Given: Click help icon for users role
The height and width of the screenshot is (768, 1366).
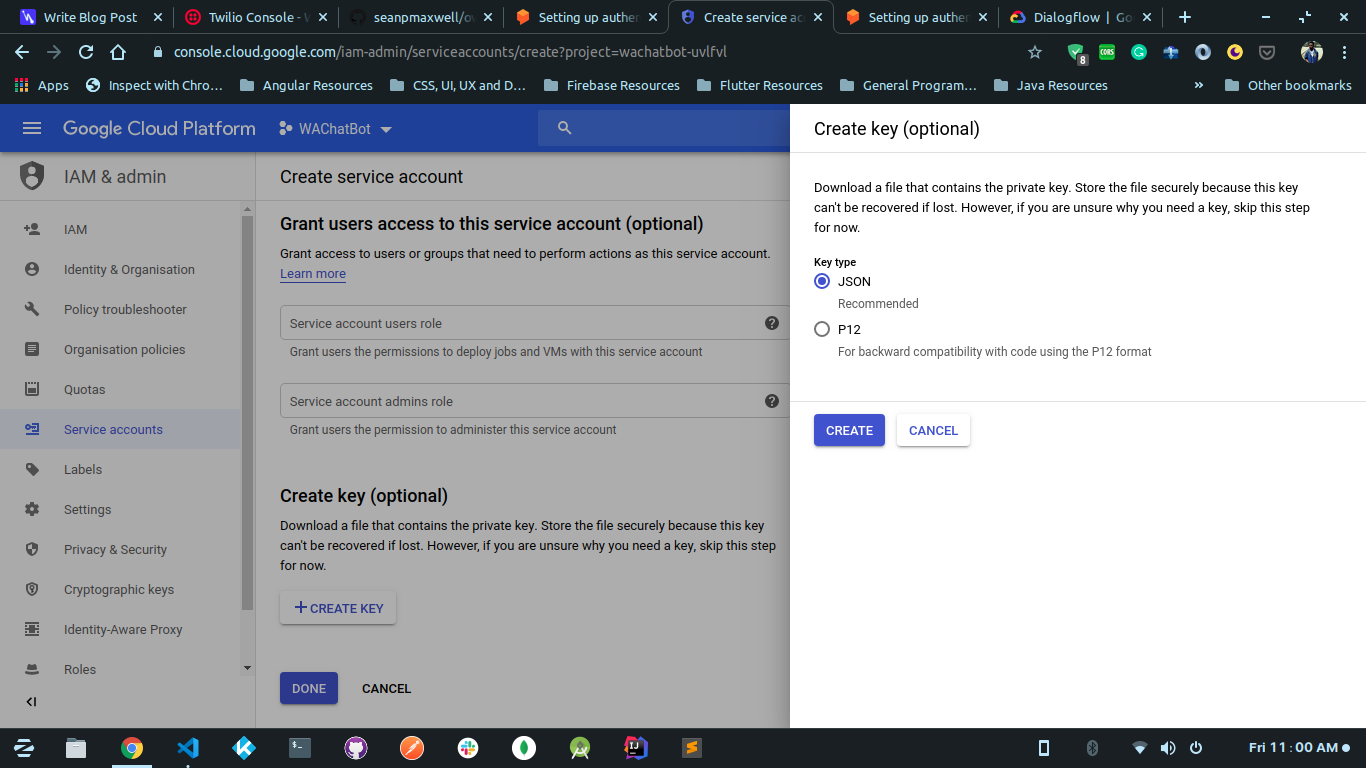Looking at the screenshot, I should pos(772,323).
